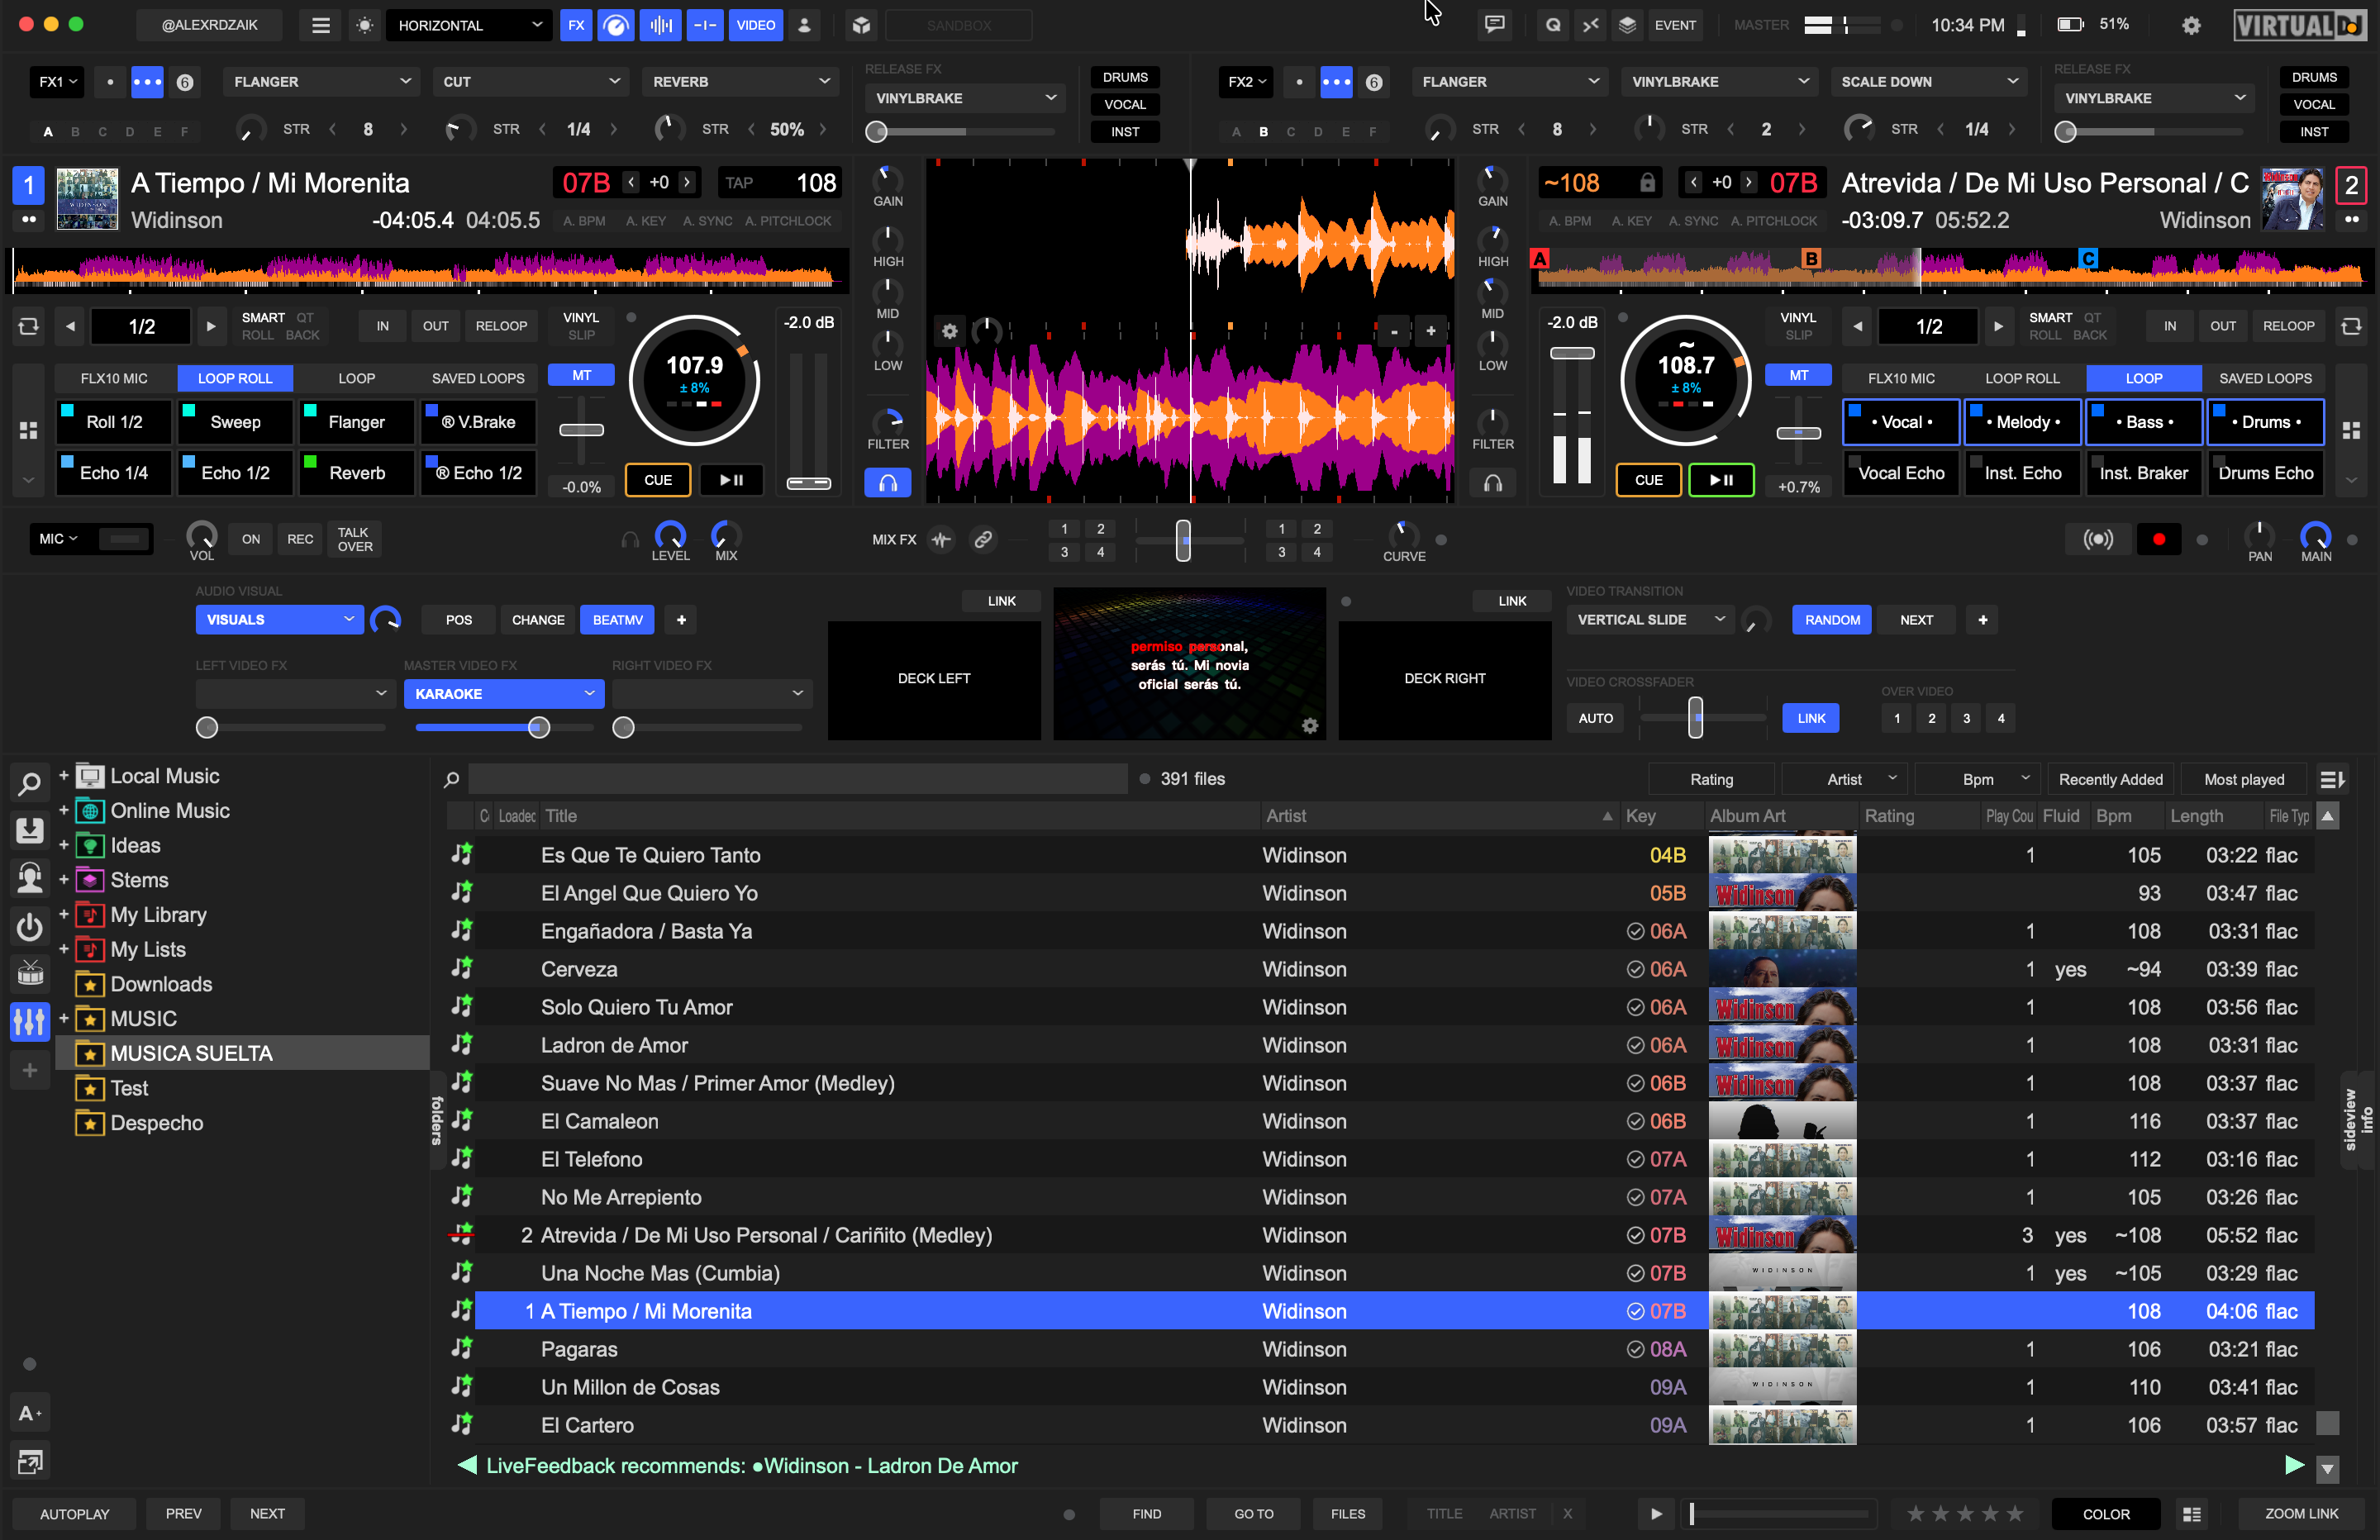This screenshot has width=2380, height=1540.
Task: Click the browser search input field
Action: coord(798,779)
